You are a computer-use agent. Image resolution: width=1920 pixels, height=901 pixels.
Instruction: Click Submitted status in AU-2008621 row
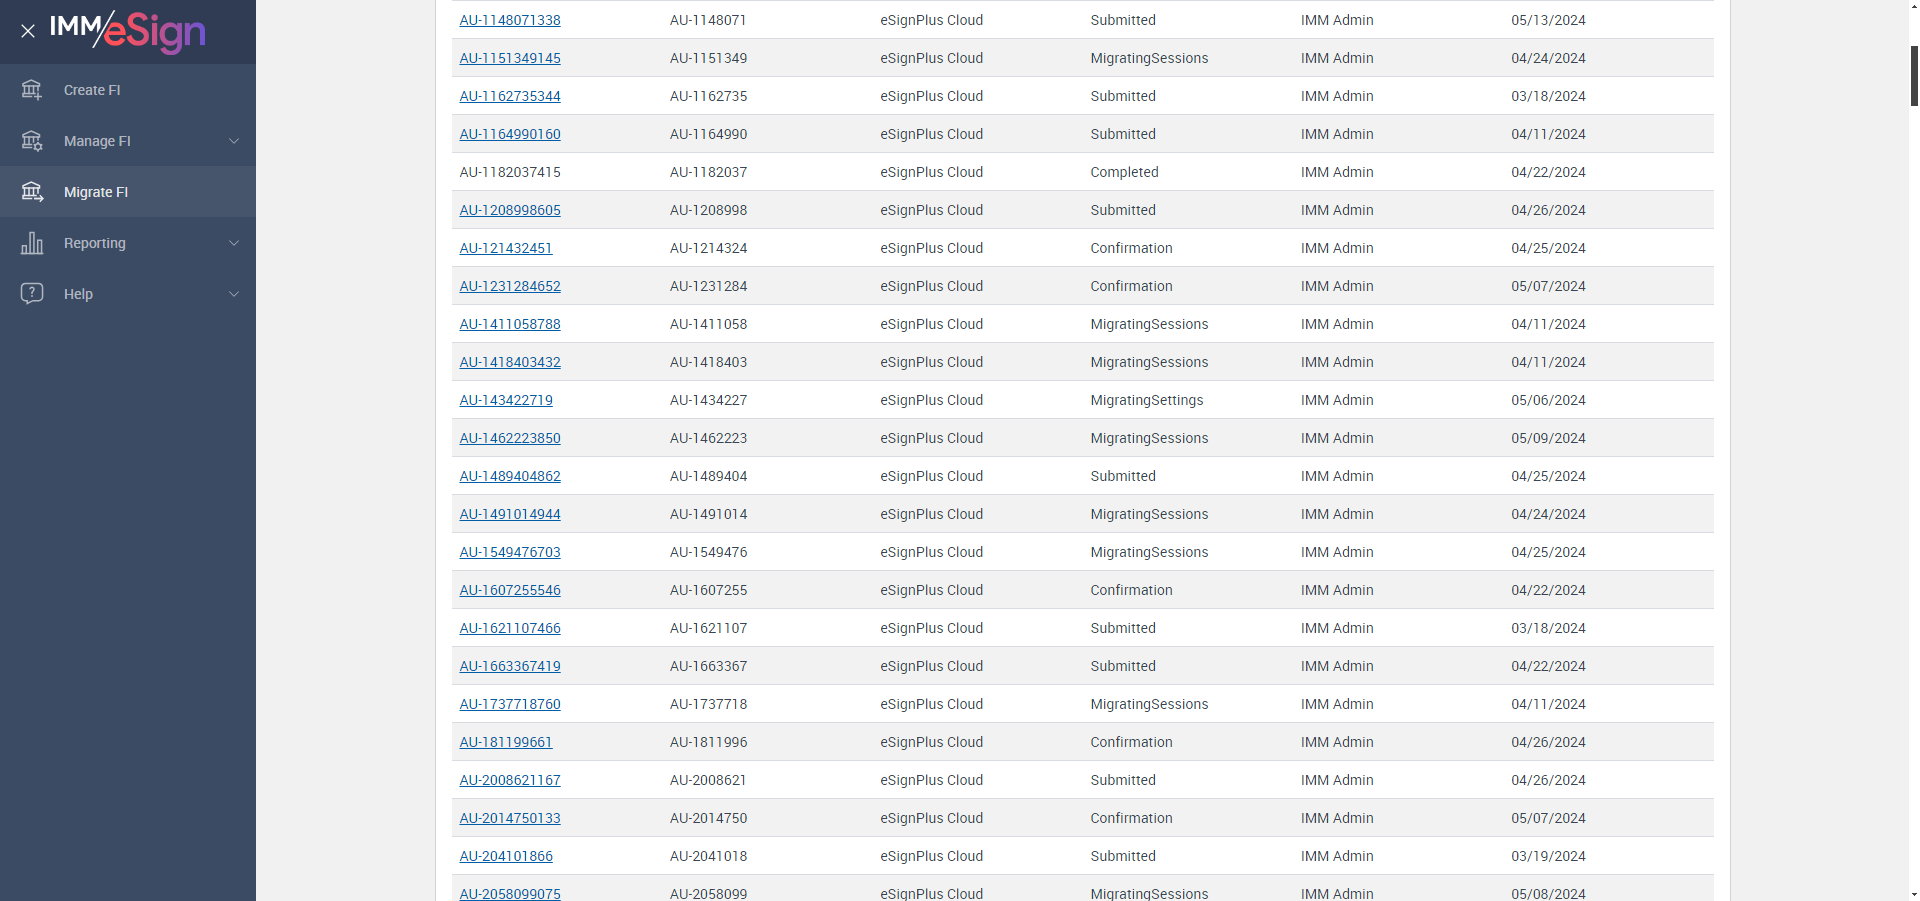(1123, 780)
